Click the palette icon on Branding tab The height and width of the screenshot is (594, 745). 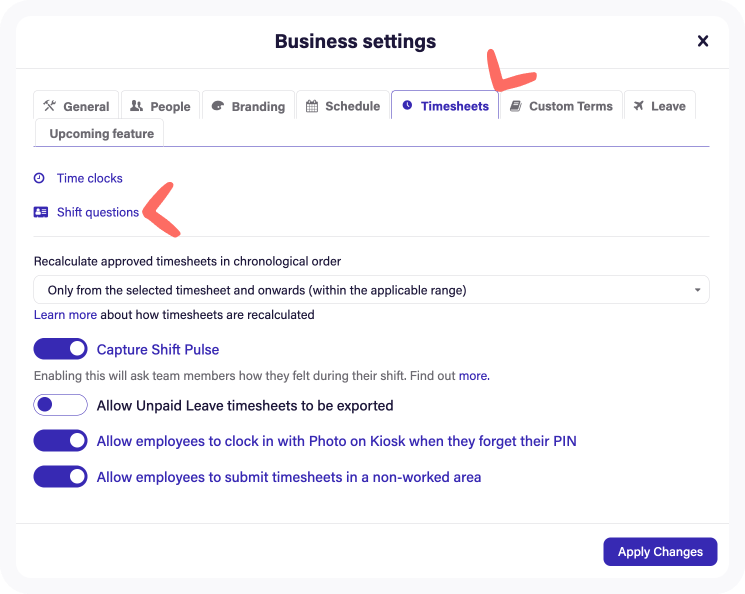pos(217,106)
